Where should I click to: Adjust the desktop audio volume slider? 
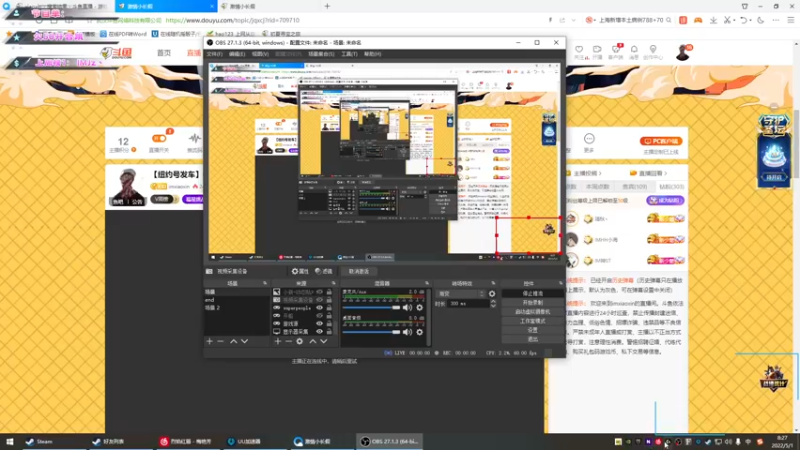[372, 332]
